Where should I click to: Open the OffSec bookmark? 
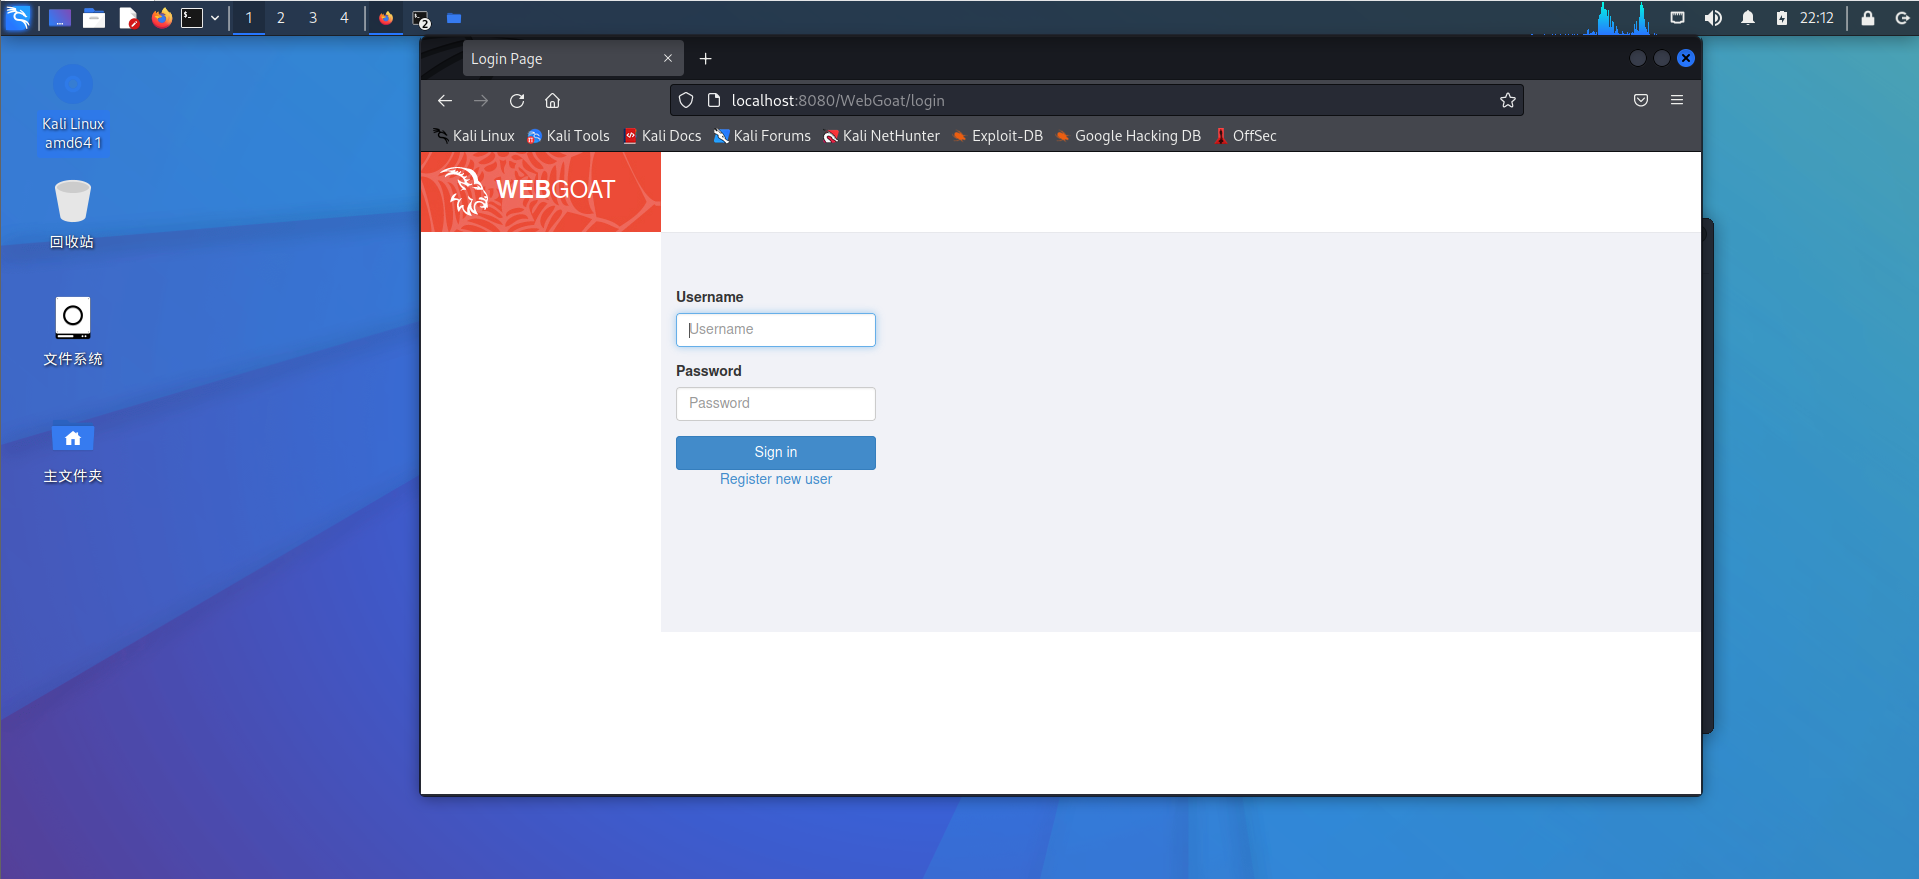click(1245, 136)
